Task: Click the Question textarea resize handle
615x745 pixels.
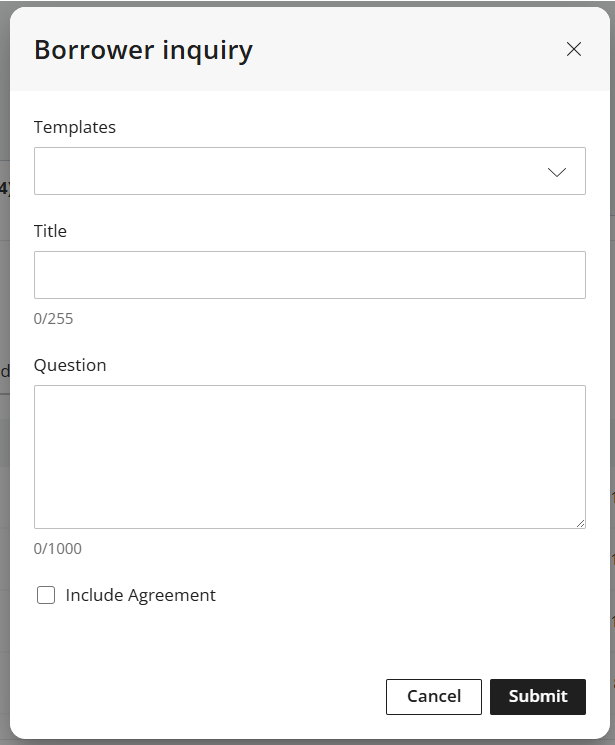Action: coord(579,522)
